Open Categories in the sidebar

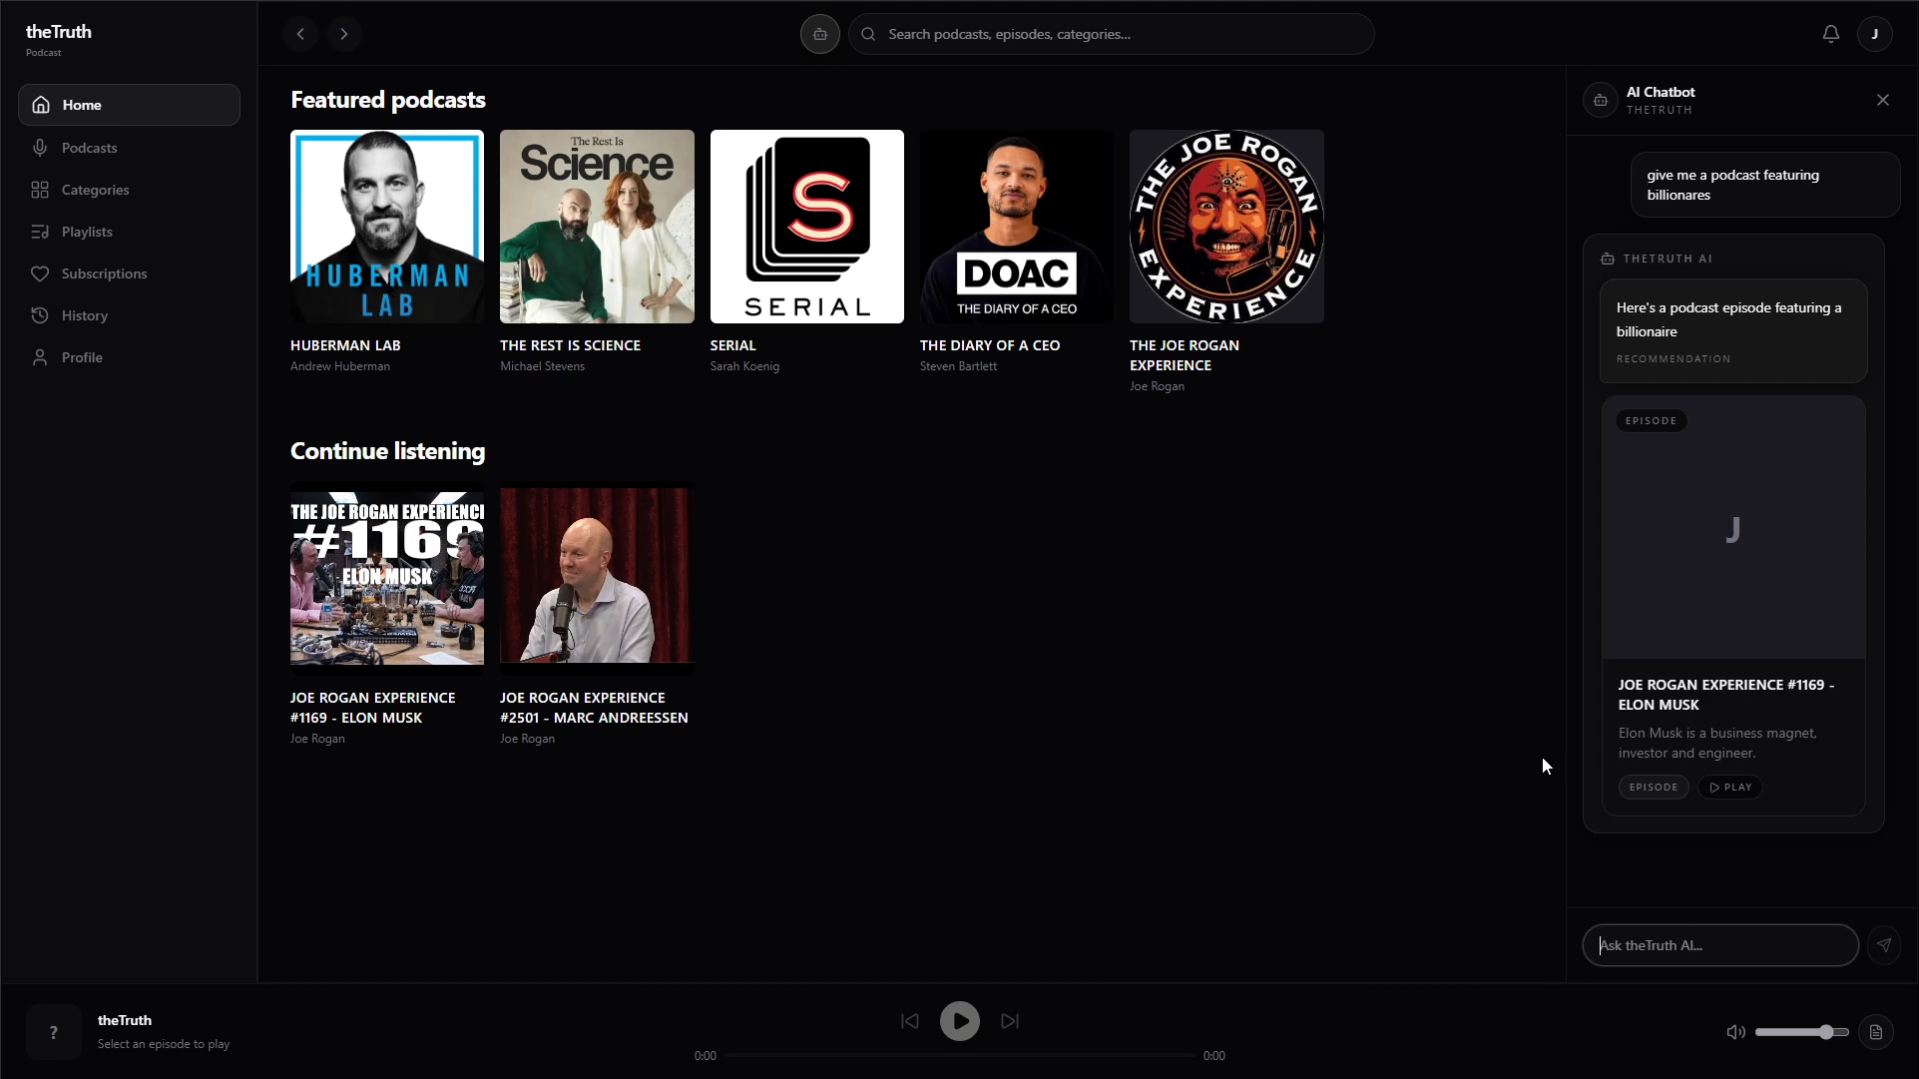pos(129,190)
